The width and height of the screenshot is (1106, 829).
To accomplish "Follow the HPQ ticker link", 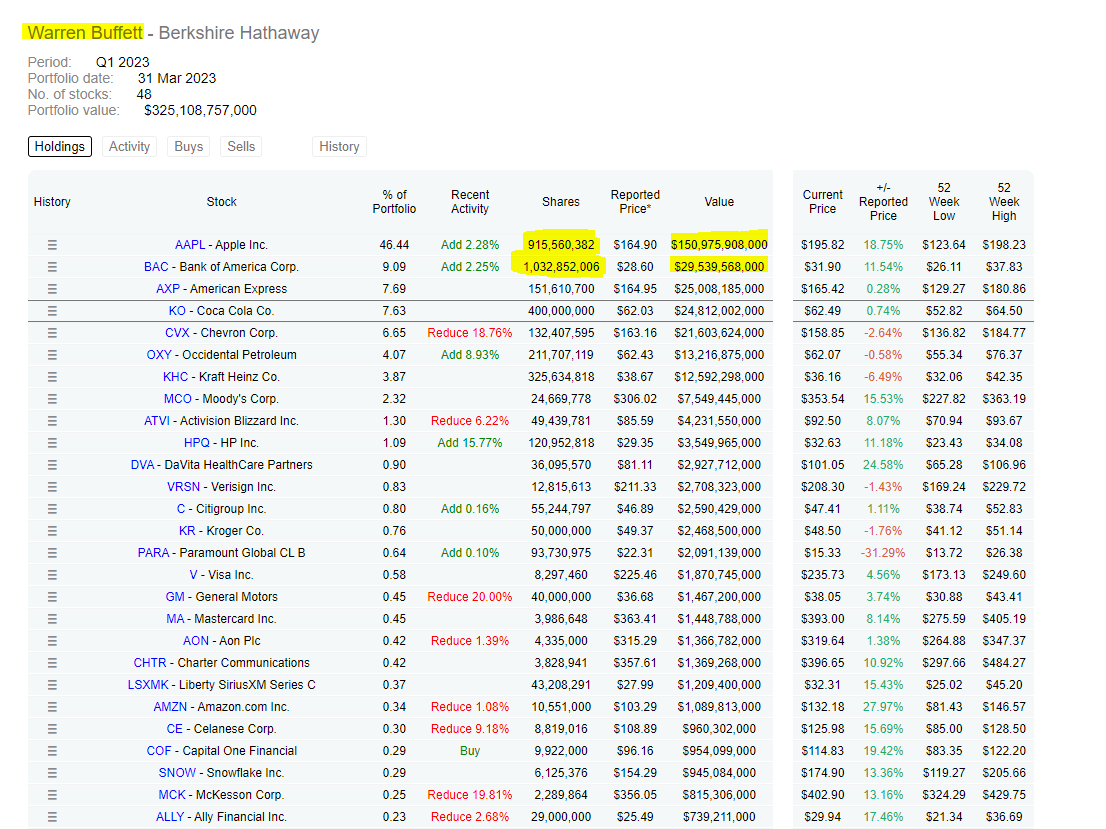I will coord(197,443).
